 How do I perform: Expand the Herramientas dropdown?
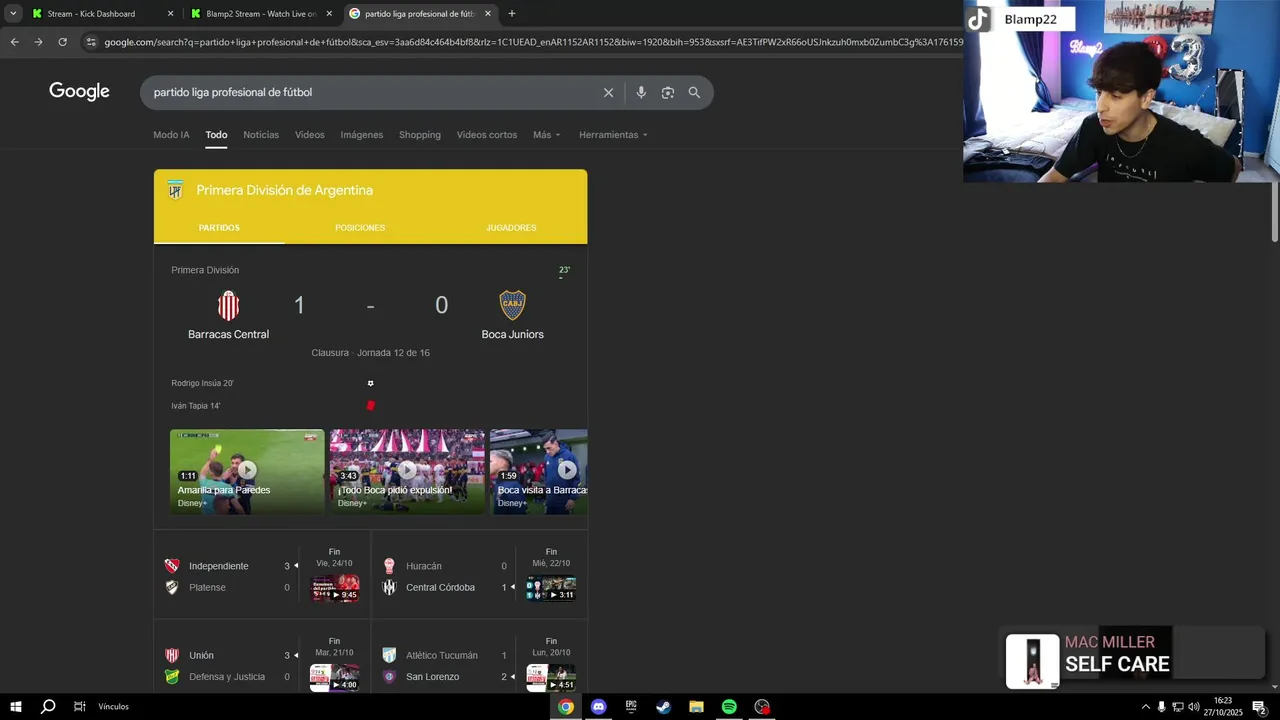click(x=613, y=135)
